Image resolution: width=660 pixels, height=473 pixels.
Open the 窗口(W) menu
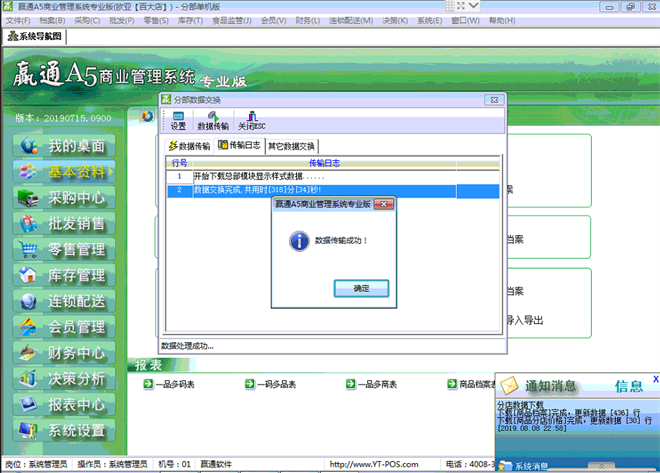[x=465, y=21]
